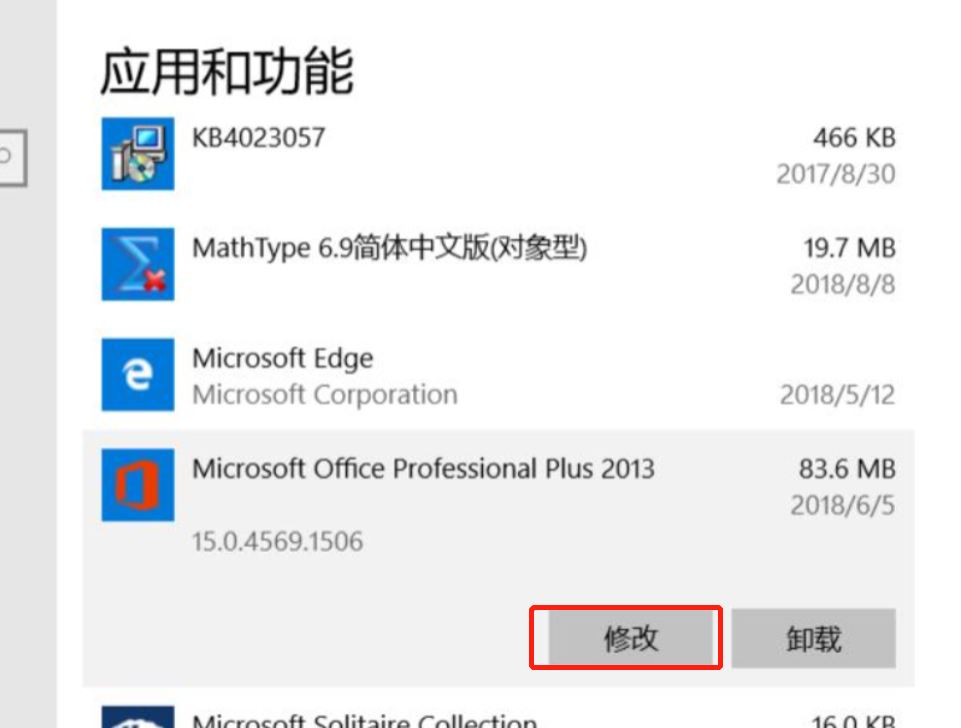
Task: Click the search box magnifier at left edge
Action: 8,157
